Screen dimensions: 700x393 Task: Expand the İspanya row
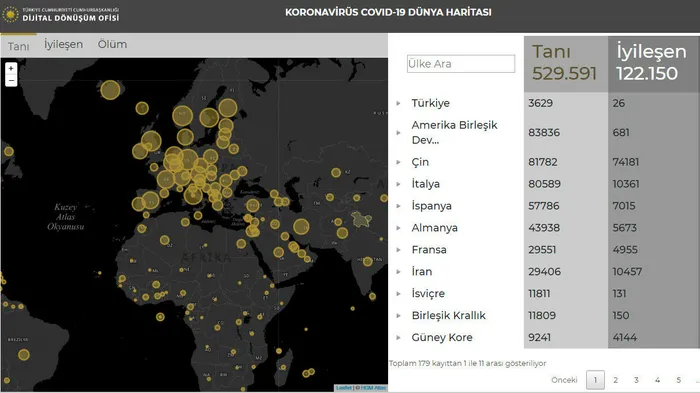tap(398, 206)
